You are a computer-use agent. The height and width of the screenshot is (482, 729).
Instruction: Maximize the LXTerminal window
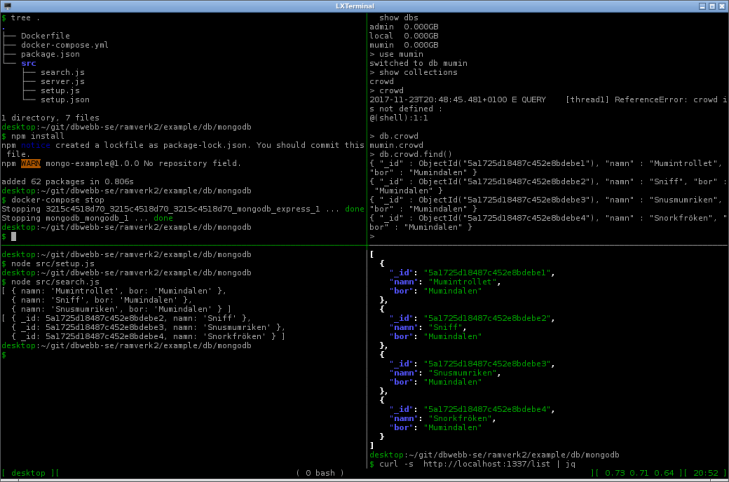712,6
